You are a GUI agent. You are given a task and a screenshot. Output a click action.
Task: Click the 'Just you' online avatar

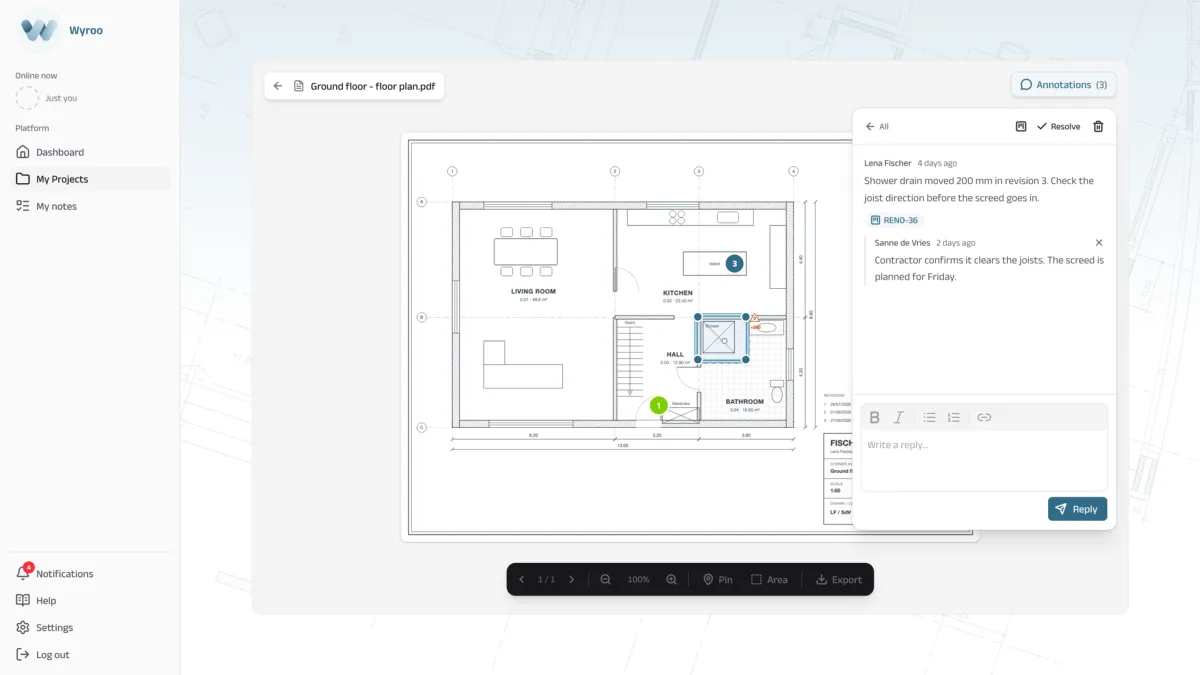[x=27, y=98]
